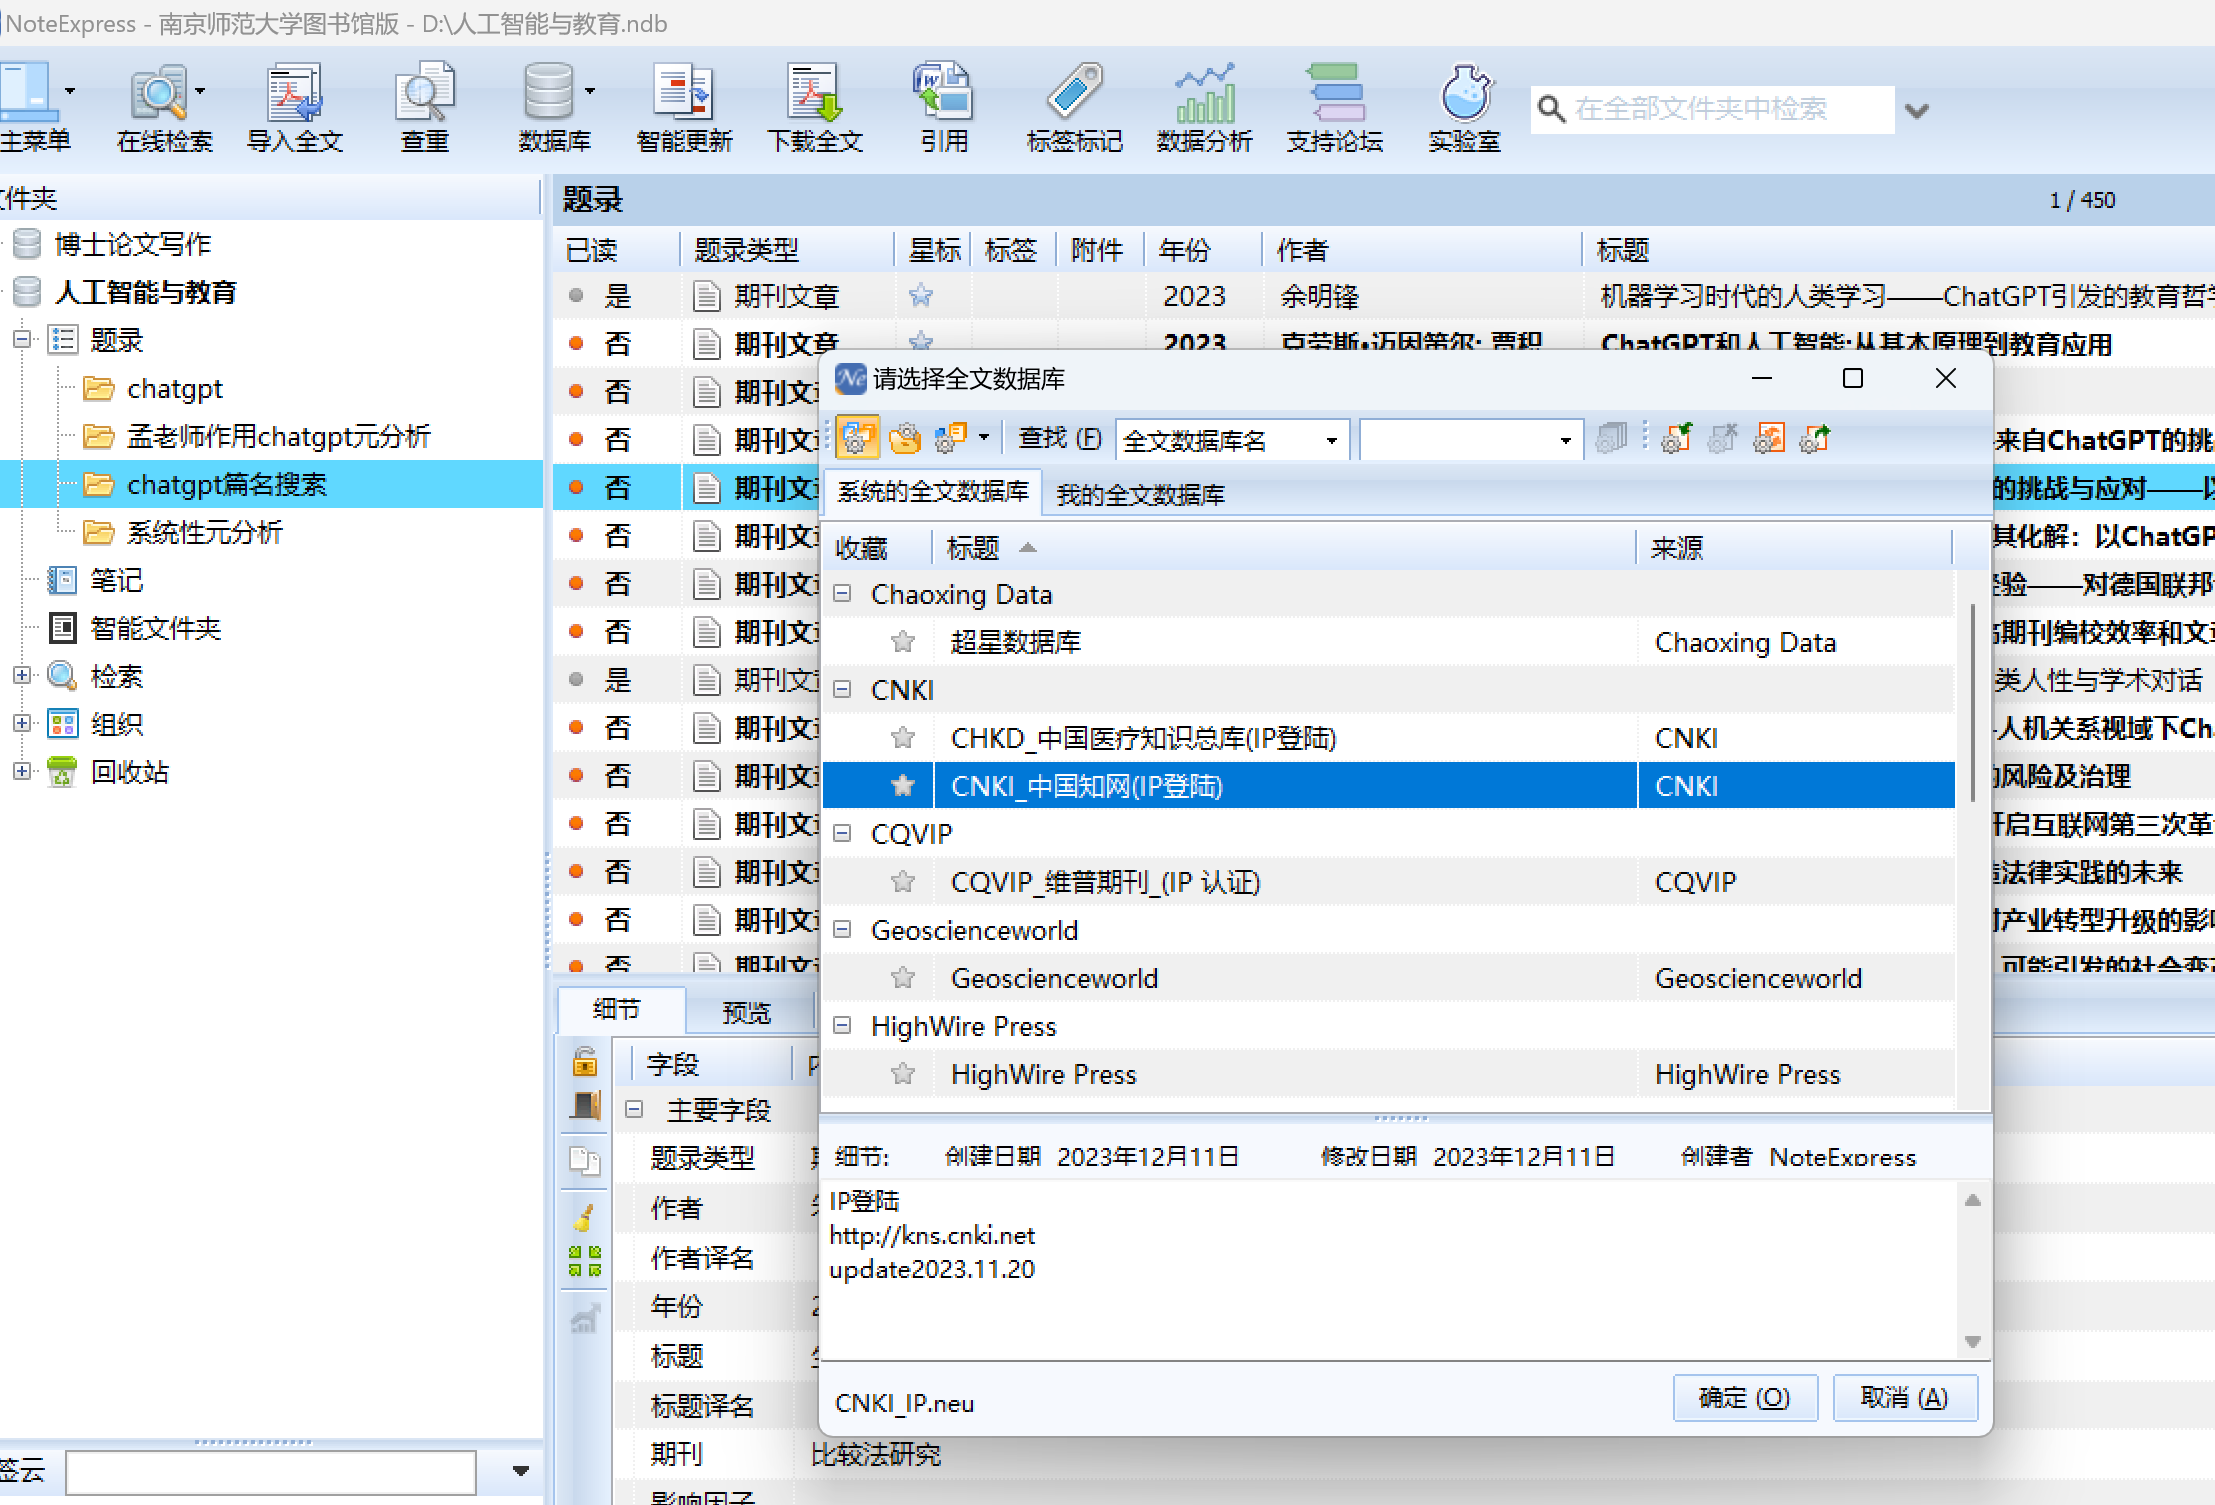
Task: Open the 在线检索 online search tool
Action: click(x=164, y=109)
